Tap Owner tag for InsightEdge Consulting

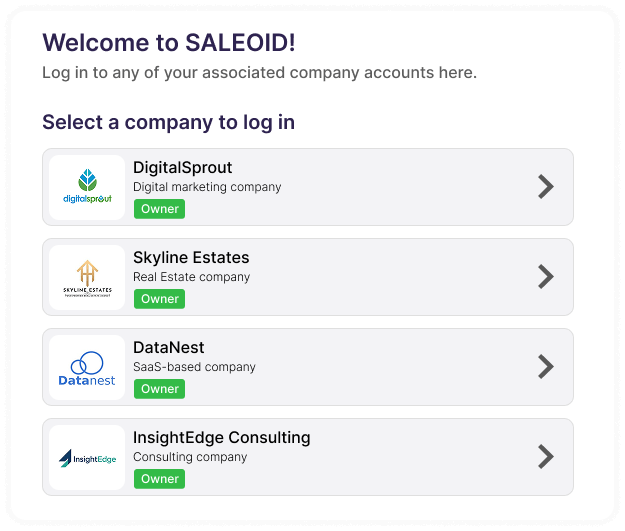point(159,479)
